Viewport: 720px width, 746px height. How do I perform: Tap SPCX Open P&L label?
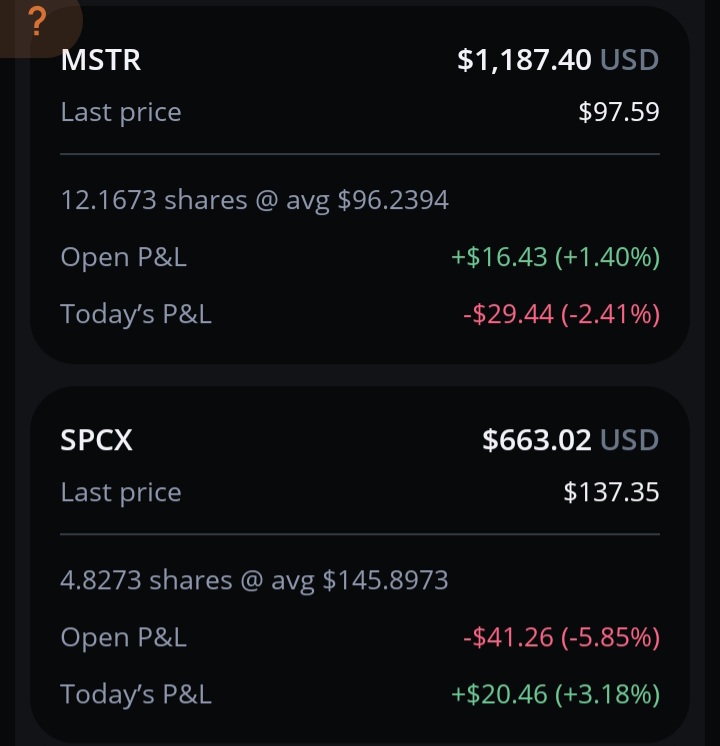pos(123,638)
